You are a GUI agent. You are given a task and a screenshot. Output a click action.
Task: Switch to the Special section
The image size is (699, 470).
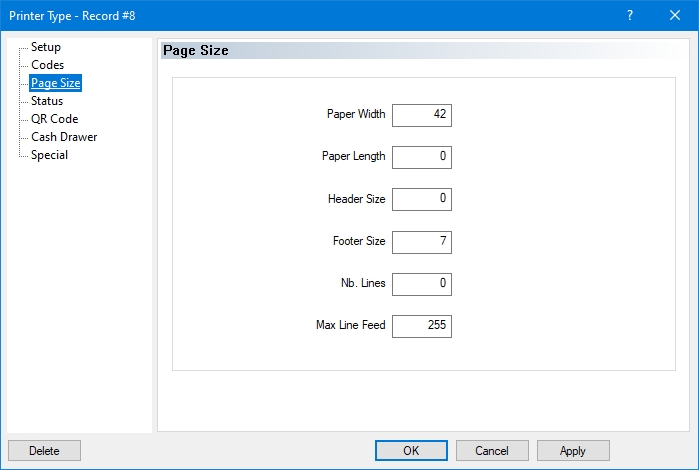(x=49, y=155)
